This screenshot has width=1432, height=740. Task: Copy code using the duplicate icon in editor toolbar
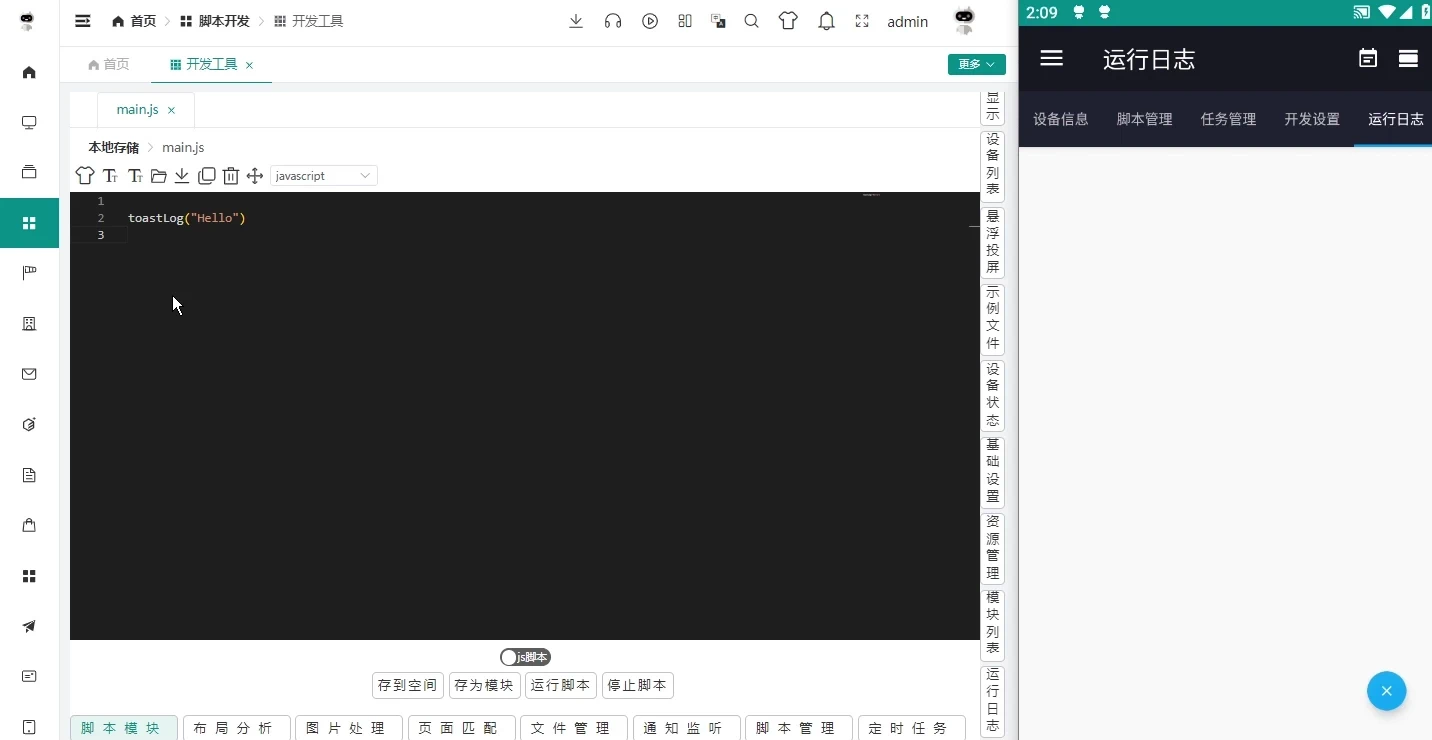(207, 175)
